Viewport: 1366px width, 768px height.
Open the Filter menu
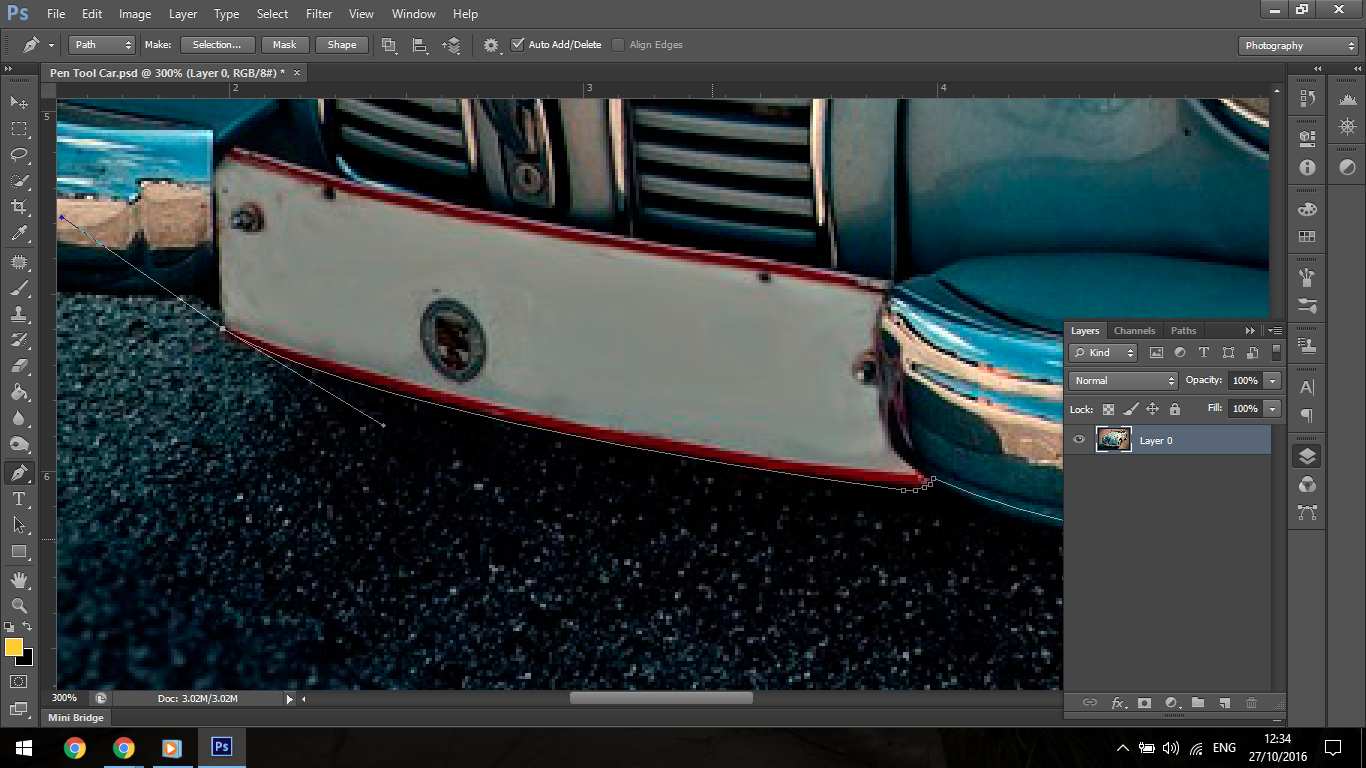tap(319, 14)
